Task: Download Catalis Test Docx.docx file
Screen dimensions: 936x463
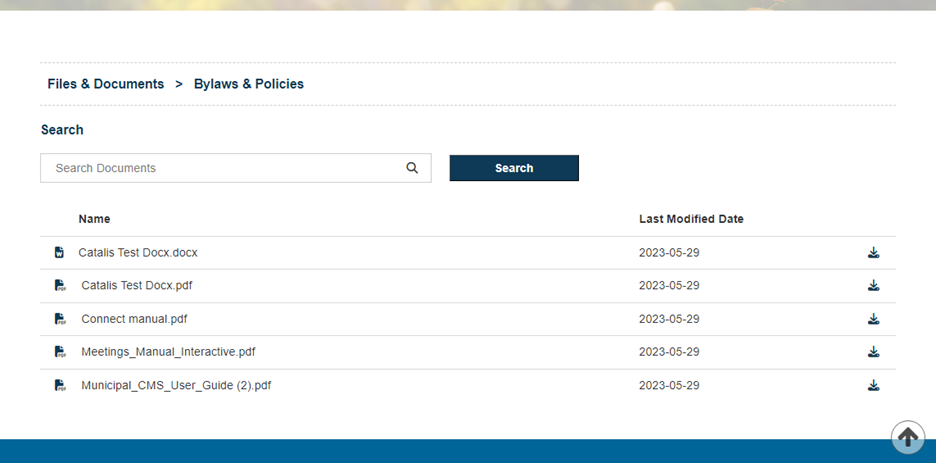Action: tap(873, 253)
